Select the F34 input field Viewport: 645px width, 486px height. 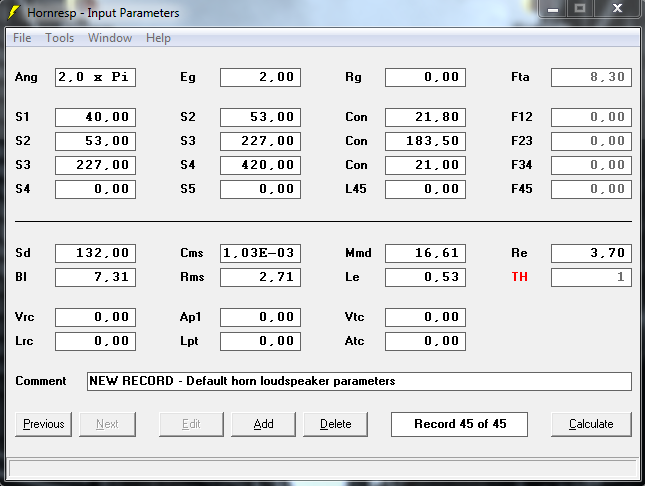[x=592, y=165]
